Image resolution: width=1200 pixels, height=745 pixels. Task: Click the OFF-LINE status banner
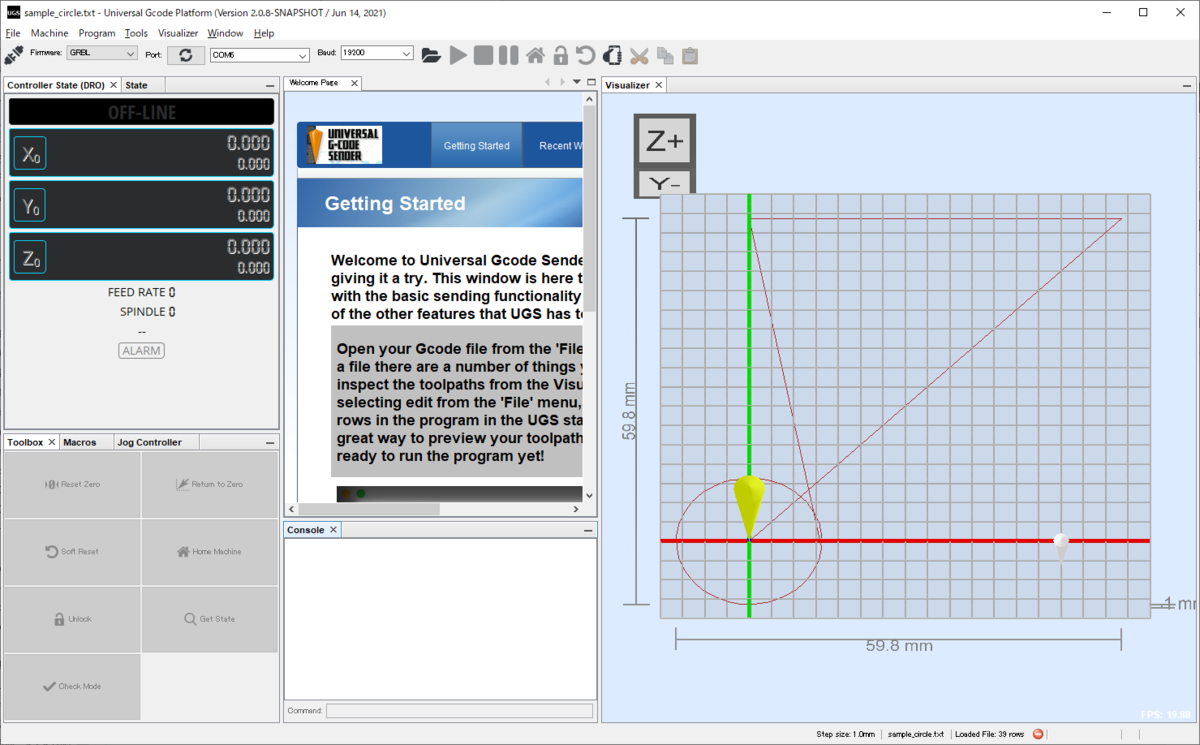click(x=141, y=112)
